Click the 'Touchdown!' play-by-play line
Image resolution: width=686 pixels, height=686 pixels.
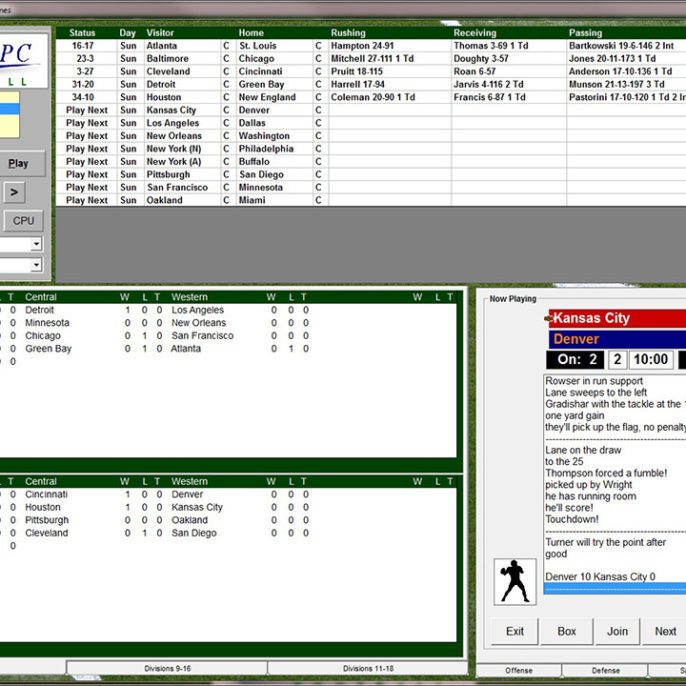(572, 519)
